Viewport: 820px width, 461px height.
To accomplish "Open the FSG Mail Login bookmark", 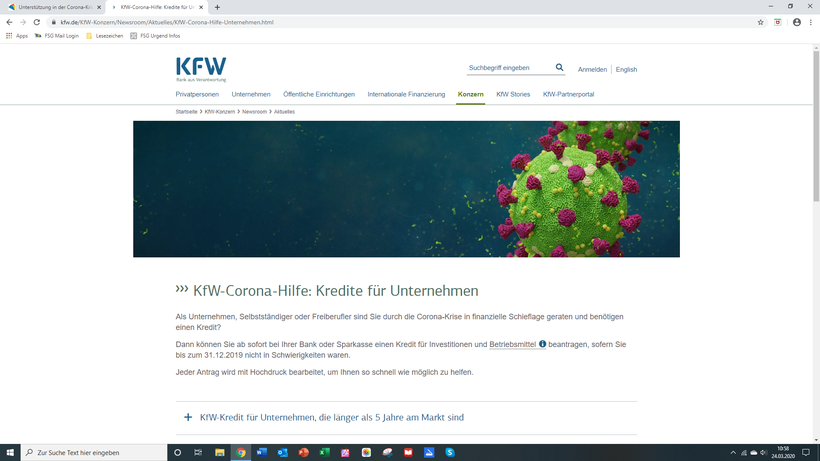I will click(x=56, y=36).
